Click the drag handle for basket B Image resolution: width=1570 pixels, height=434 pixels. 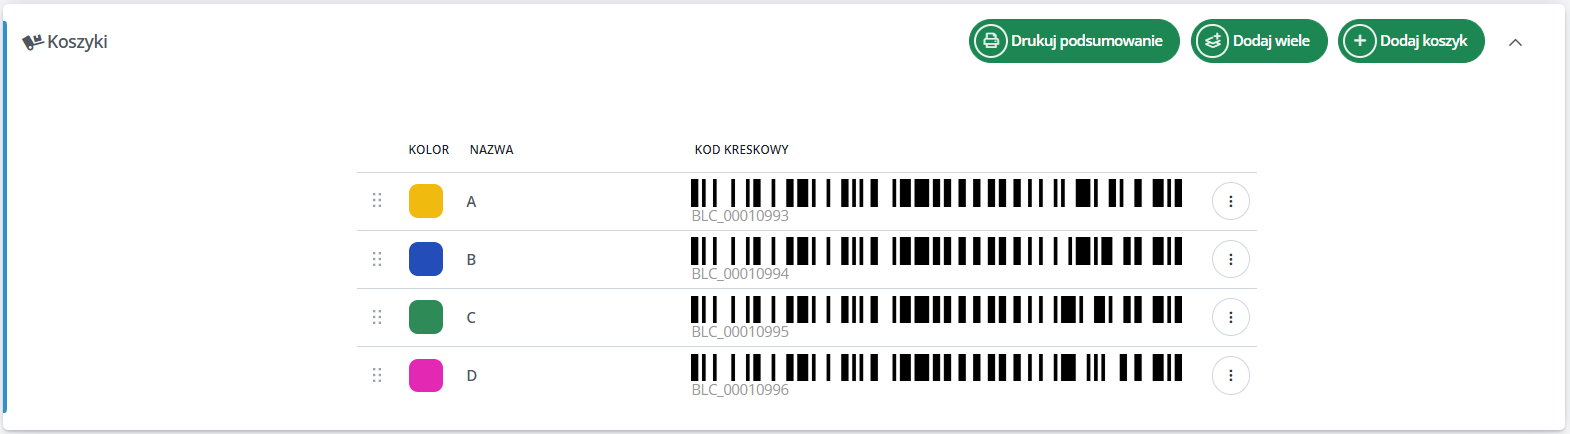(x=377, y=258)
